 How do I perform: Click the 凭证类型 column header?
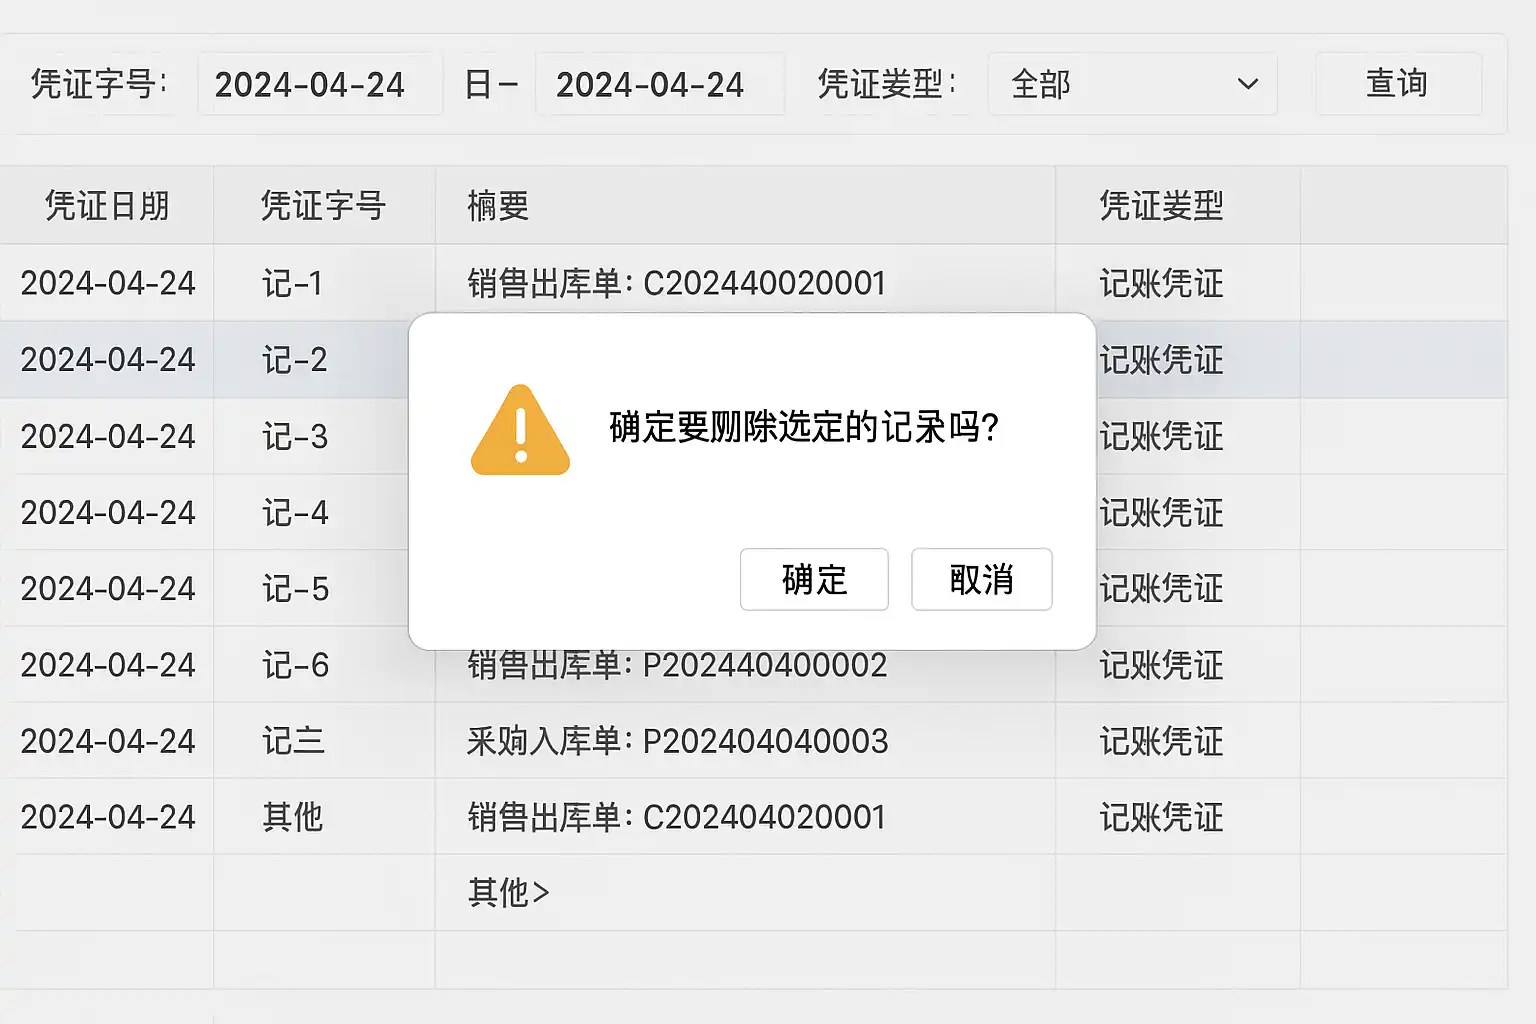point(1161,206)
